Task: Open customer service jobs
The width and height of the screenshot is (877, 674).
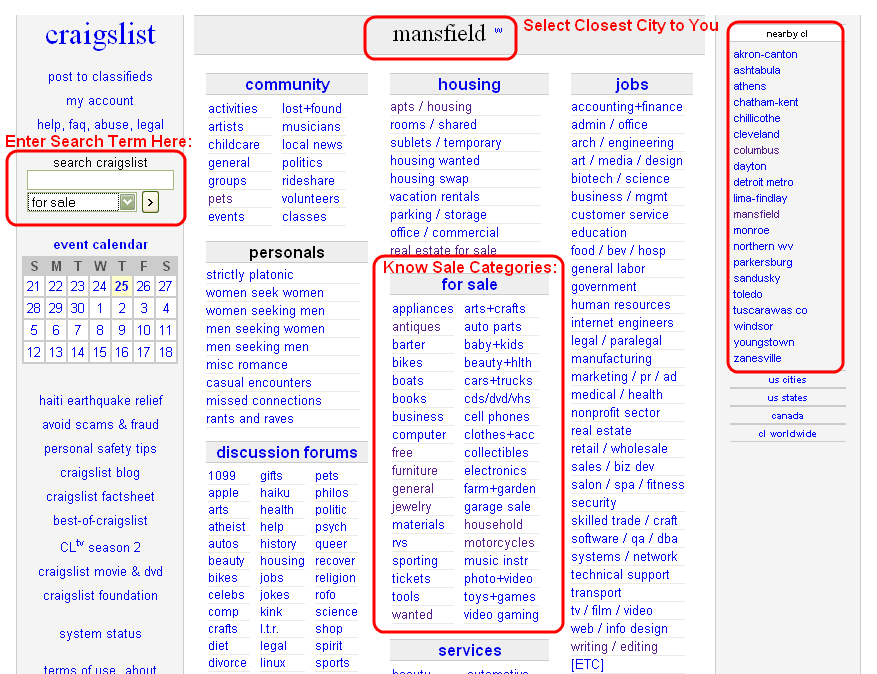Action: click(x=619, y=215)
